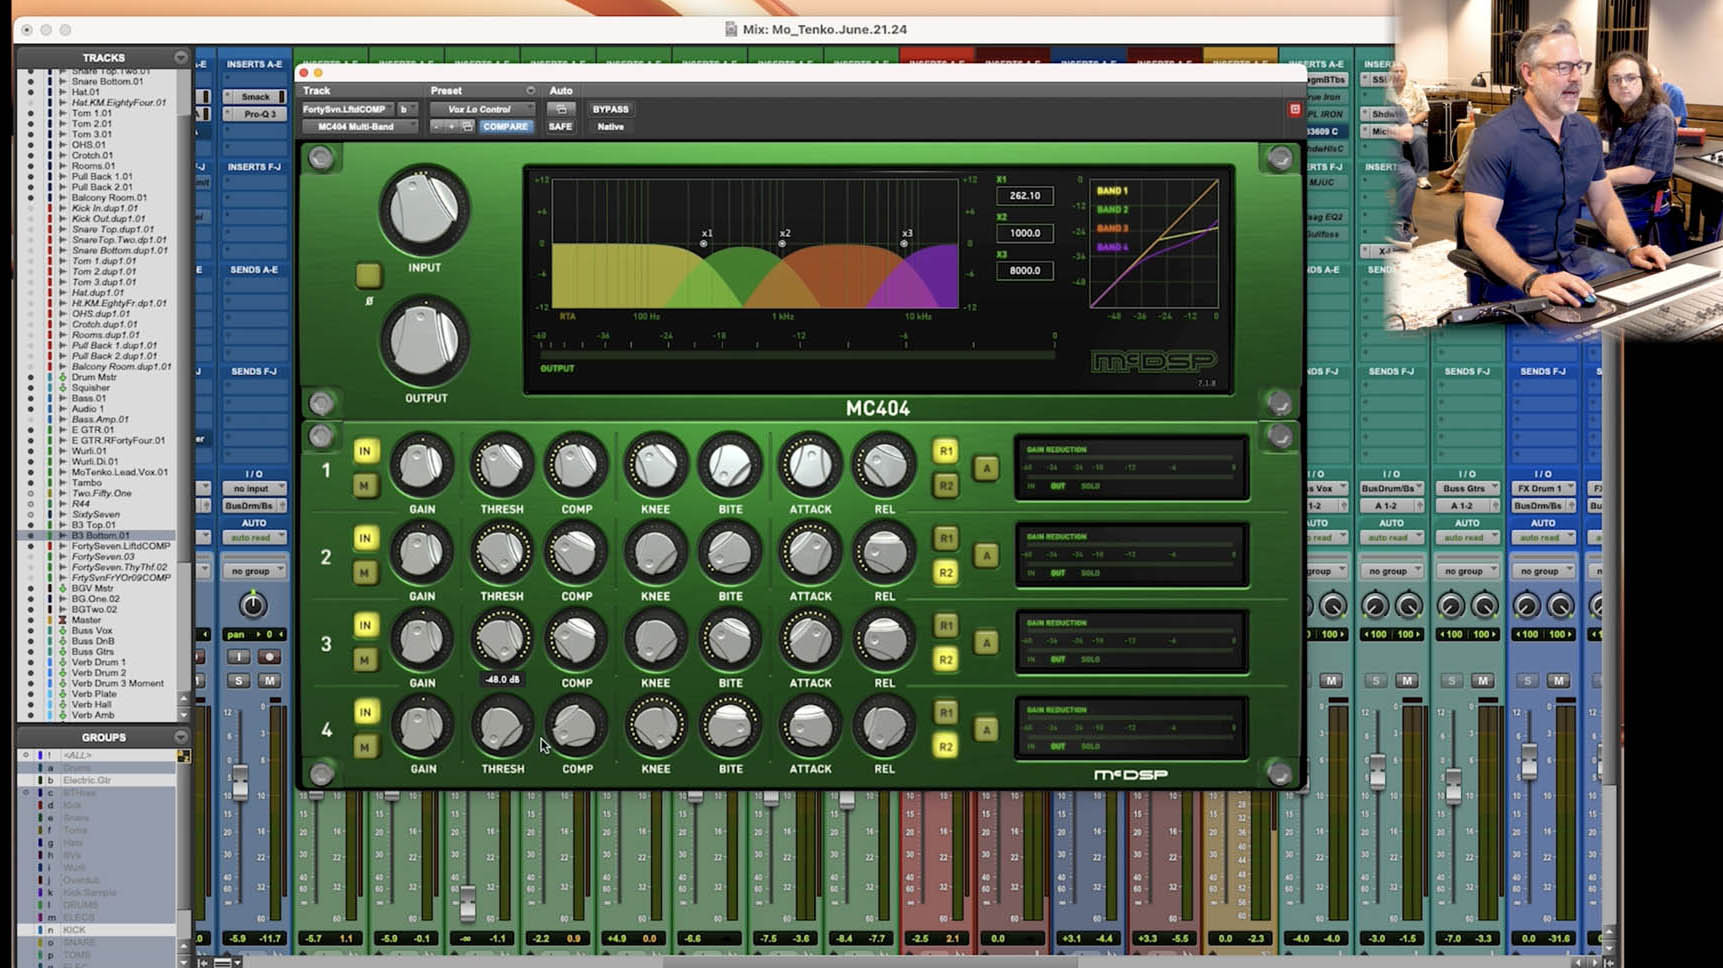Click the MC404 INPUT knob
The image size is (1723, 968).
coord(424,210)
